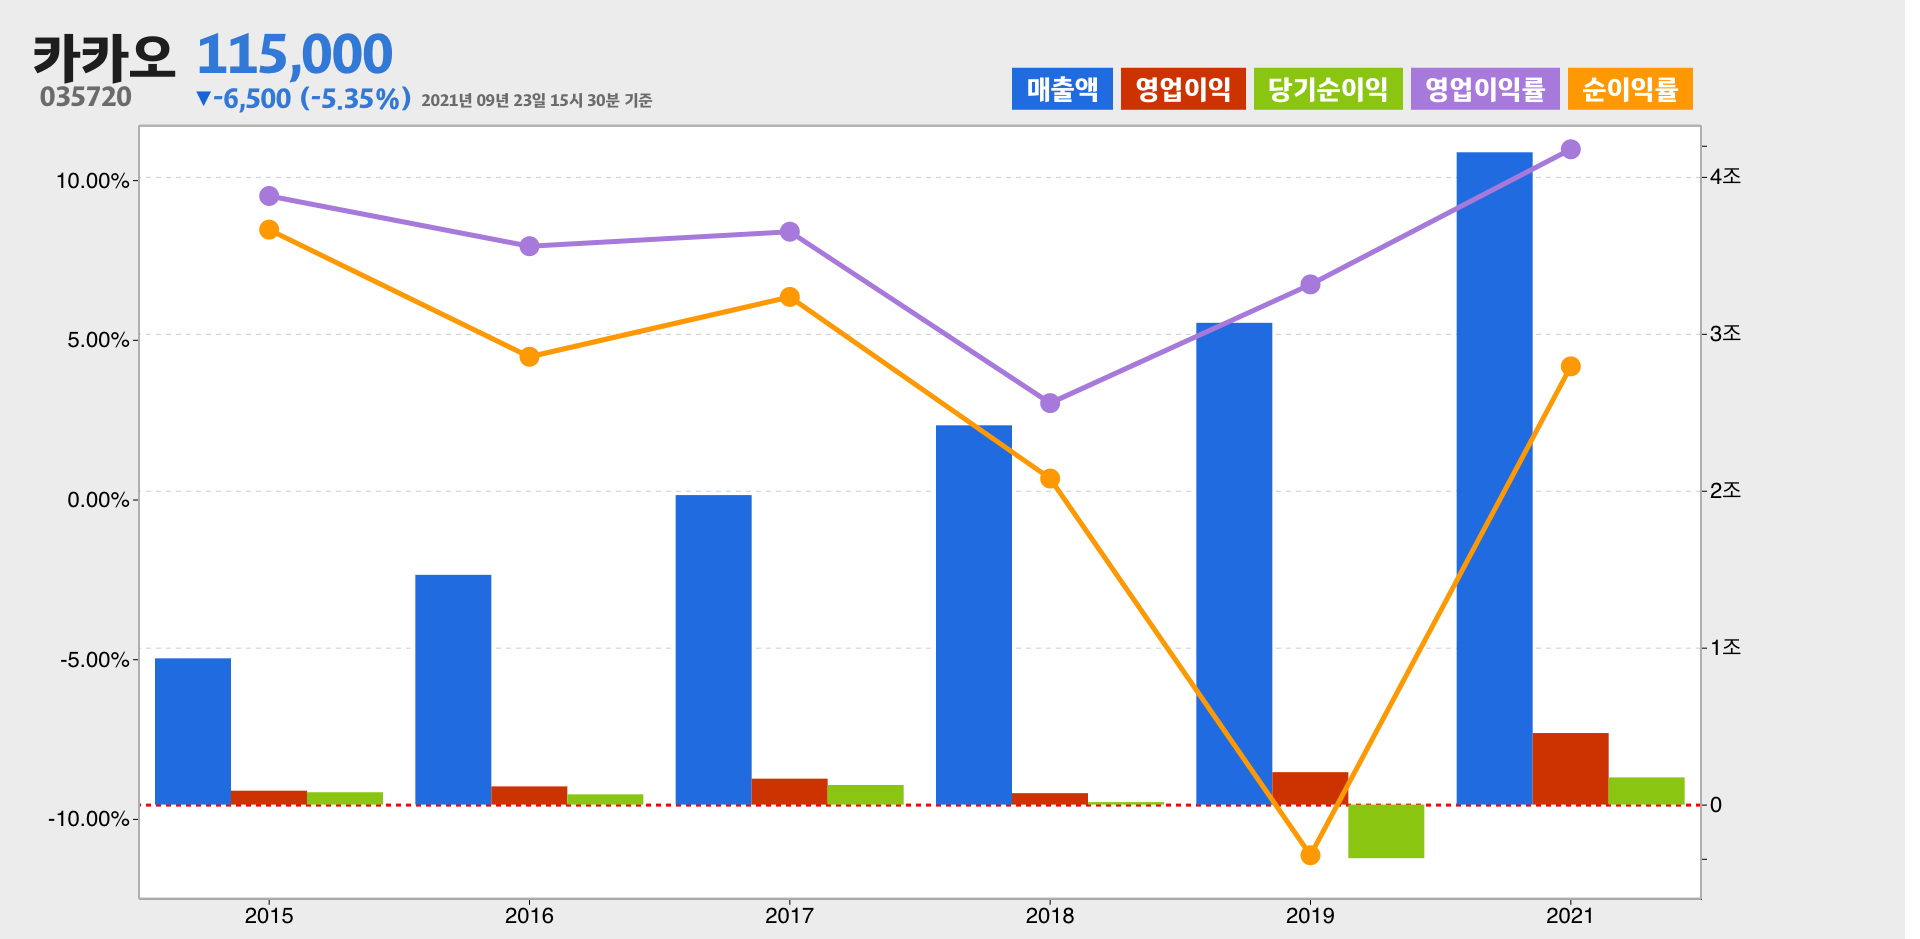Click the 0.00% left axis label
The image size is (1920, 939).
tap(99, 500)
